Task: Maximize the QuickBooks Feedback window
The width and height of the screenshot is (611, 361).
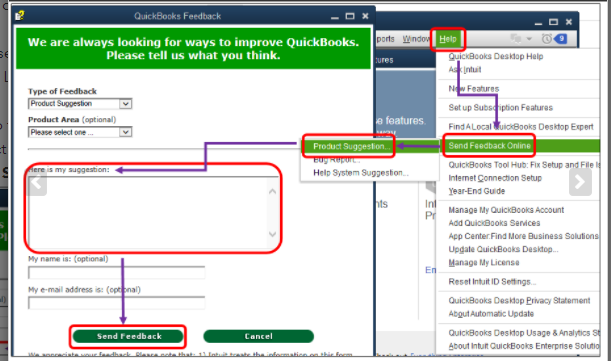Action: (350, 16)
